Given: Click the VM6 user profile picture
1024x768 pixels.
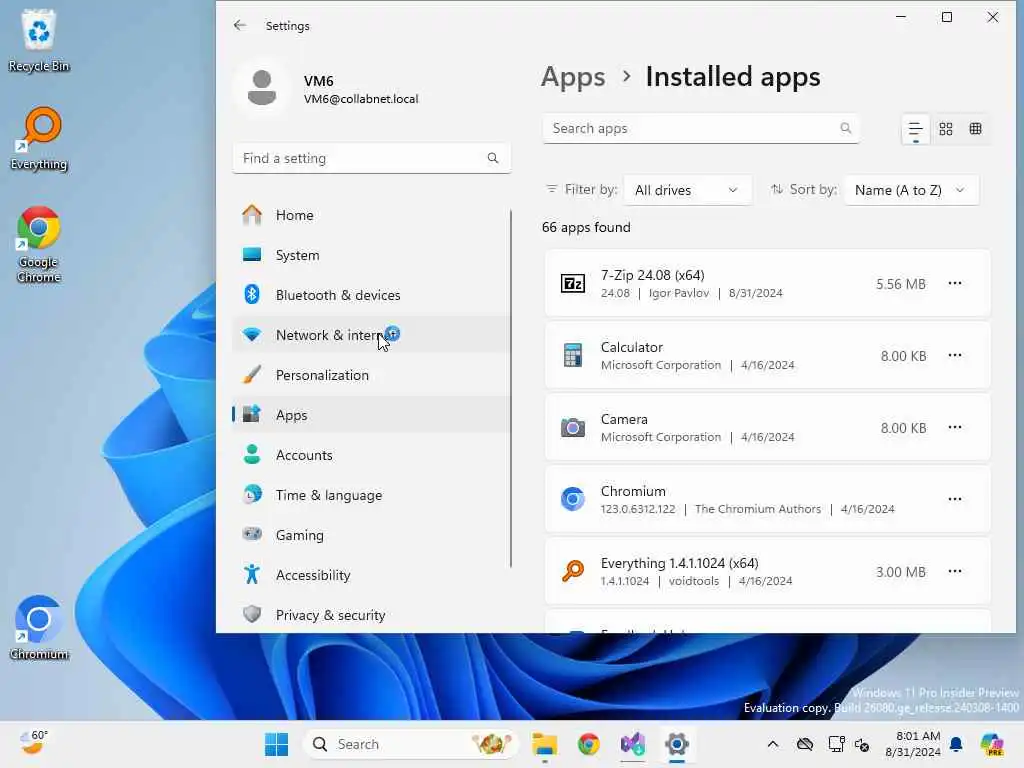Looking at the screenshot, I should tap(262, 88).
